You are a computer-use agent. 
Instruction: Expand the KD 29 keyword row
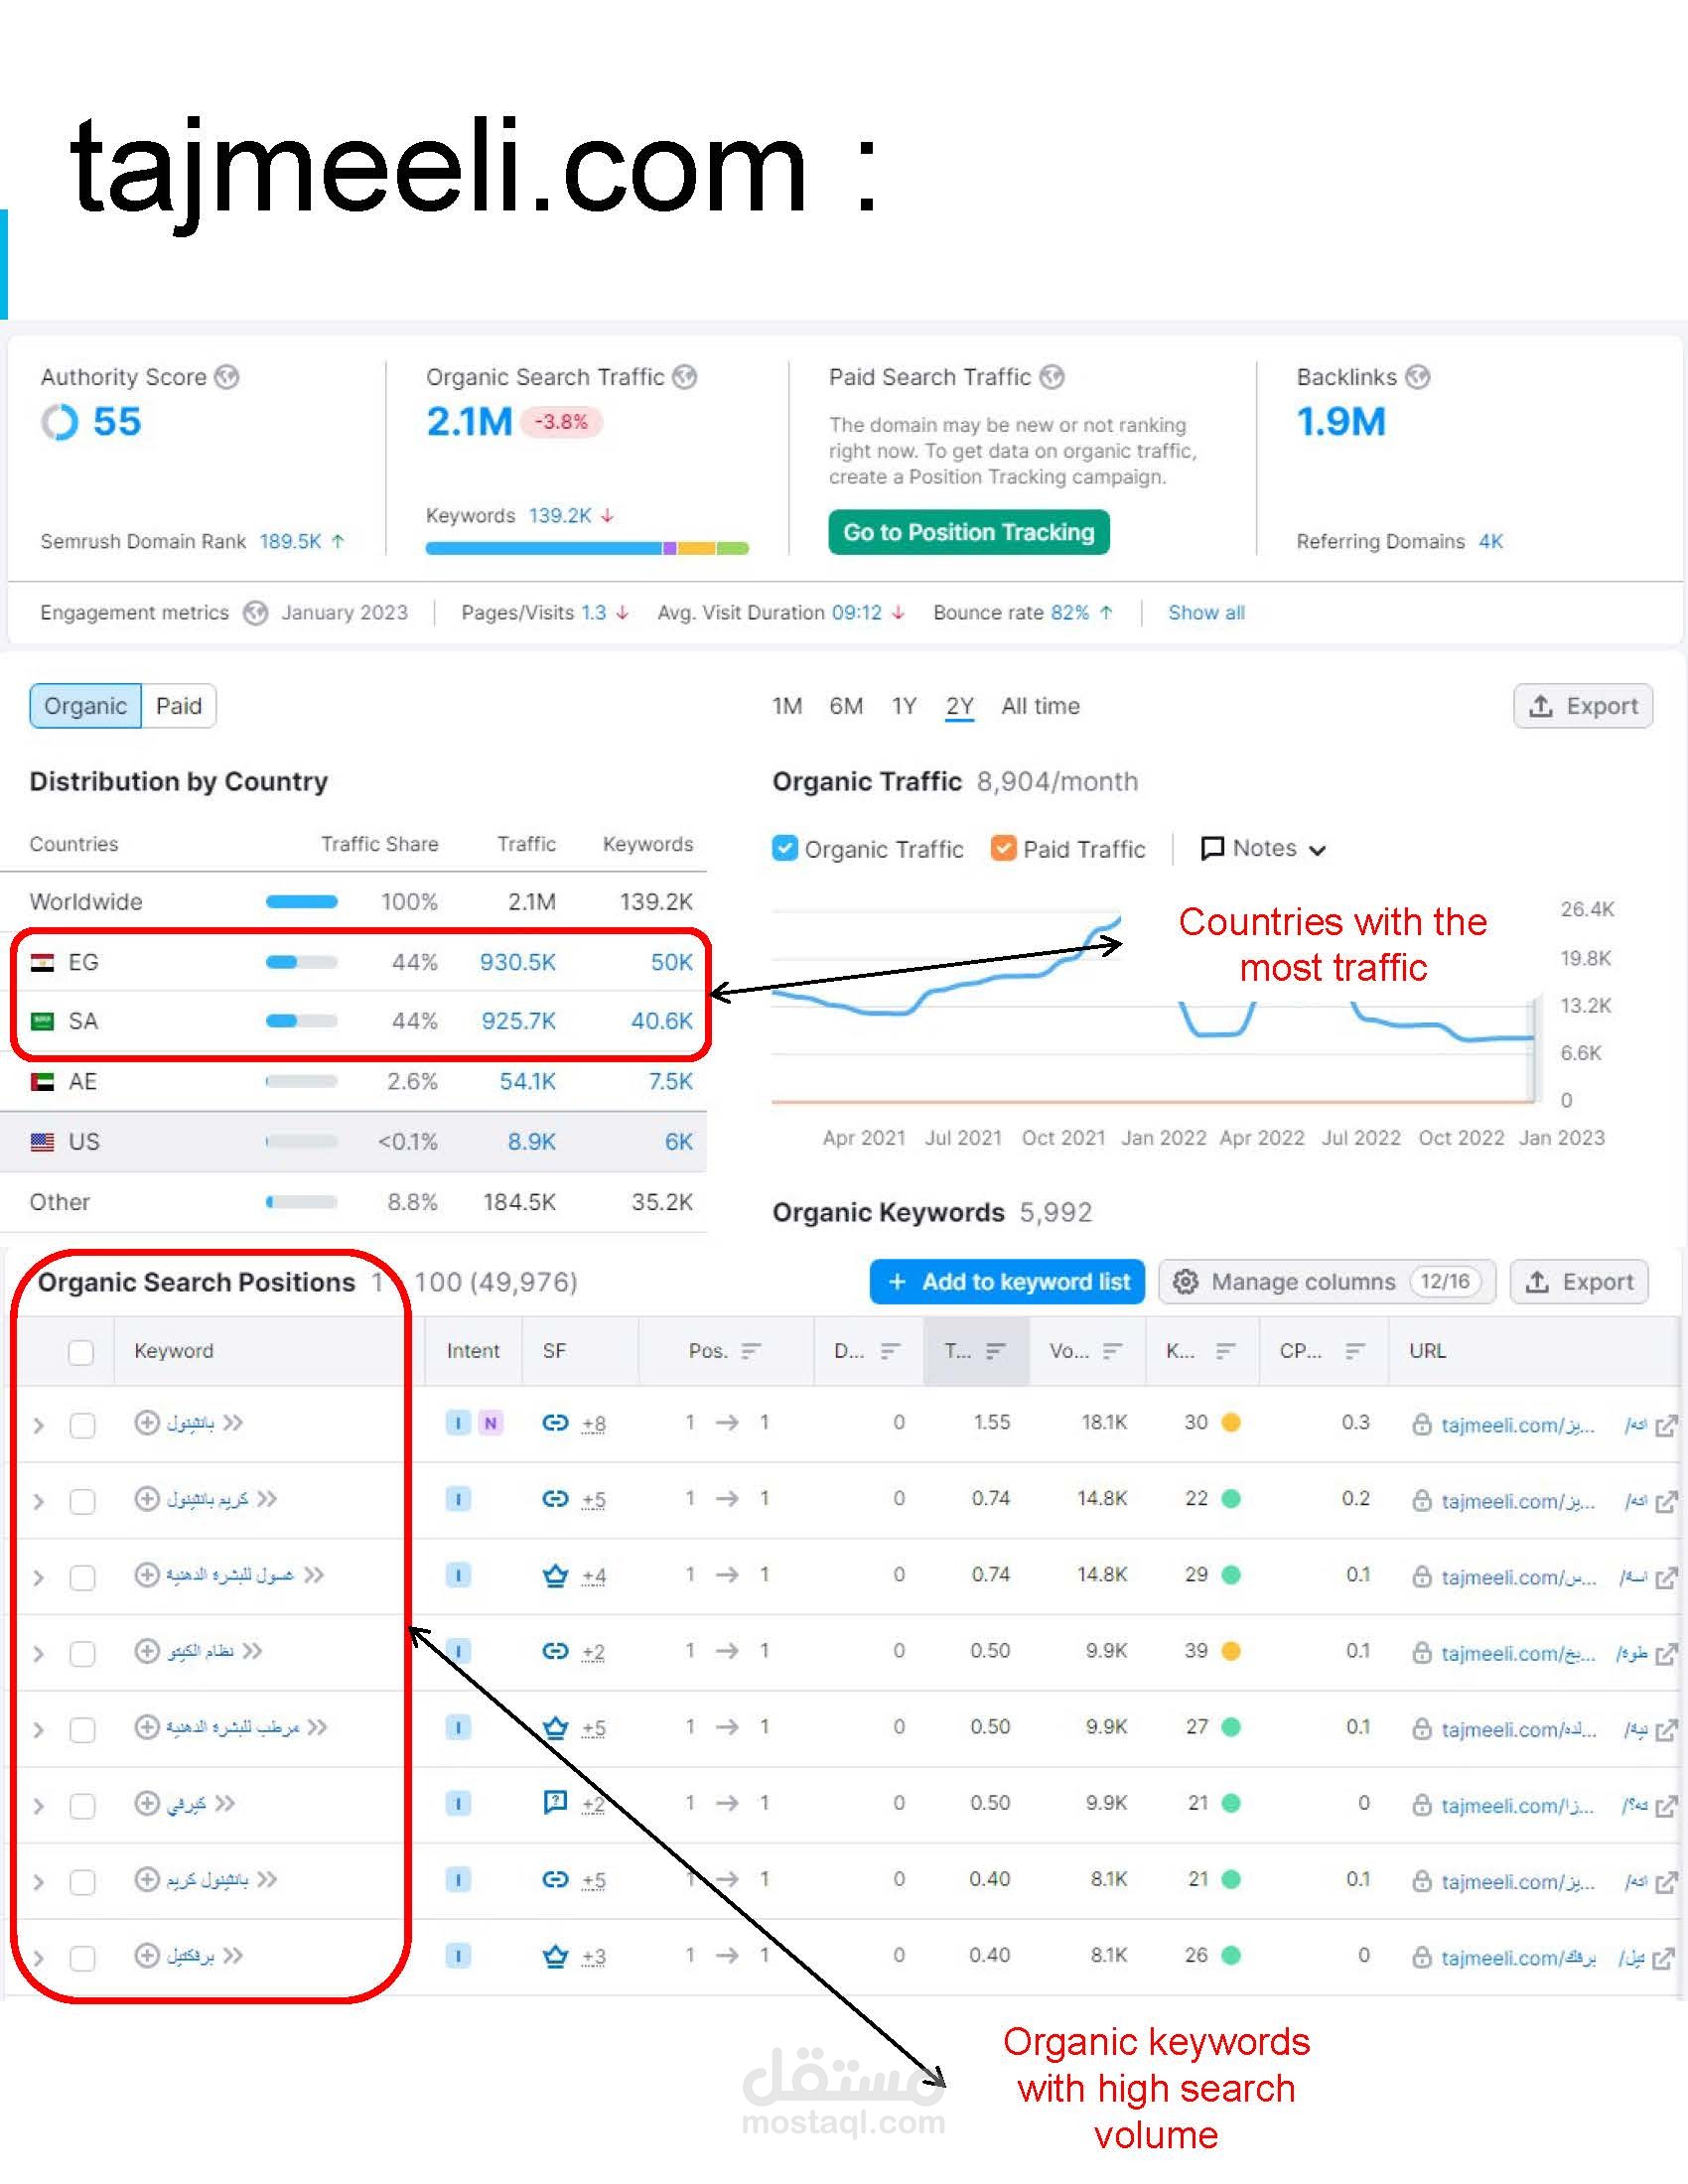pyautogui.click(x=38, y=1577)
